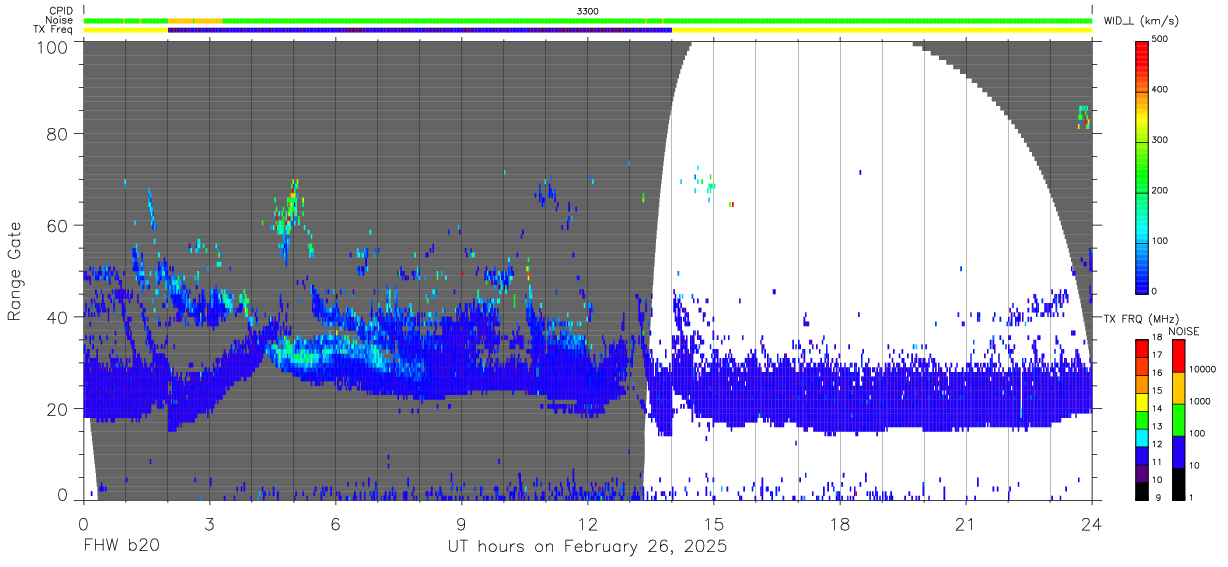Click the CPID row label
This screenshot has height=567, width=1228.
(x=62, y=11)
